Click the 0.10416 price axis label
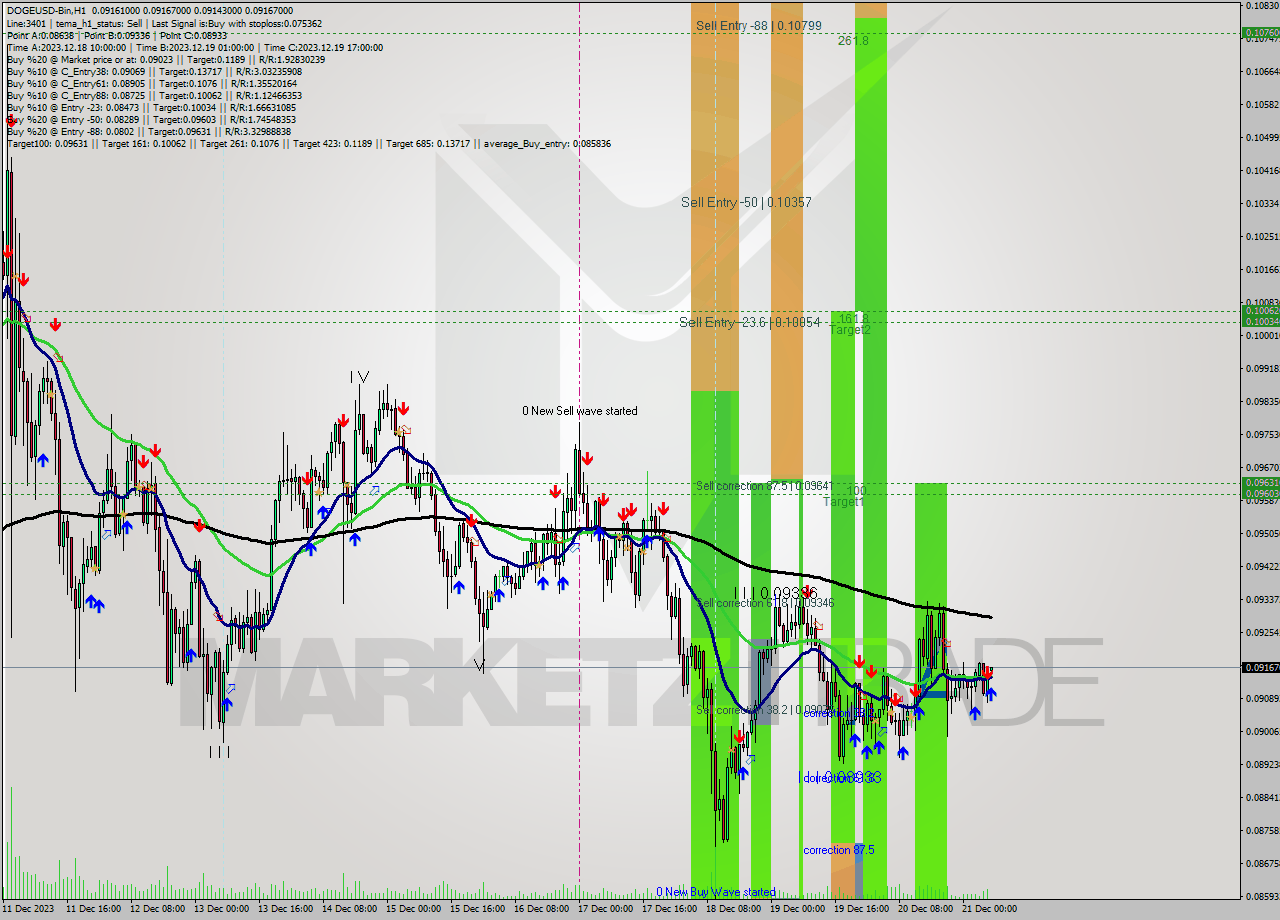The width and height of the screenshot is (1280, 920). [1263, 170]
